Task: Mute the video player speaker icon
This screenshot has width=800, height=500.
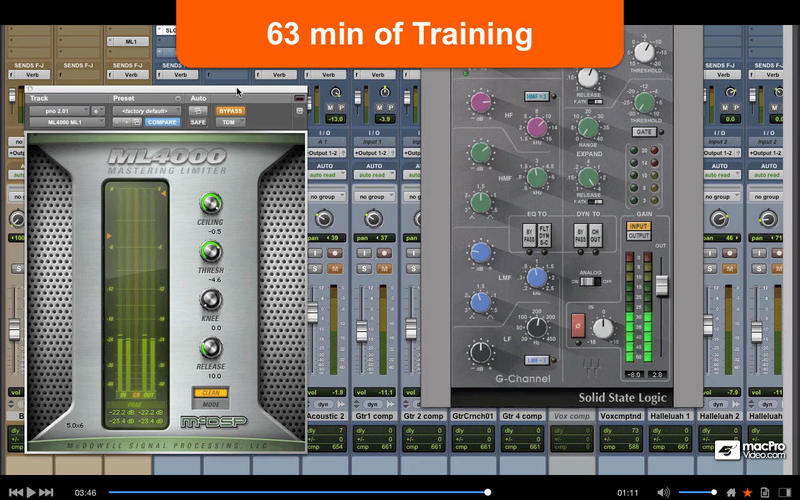Action: [x=663, y=492]
